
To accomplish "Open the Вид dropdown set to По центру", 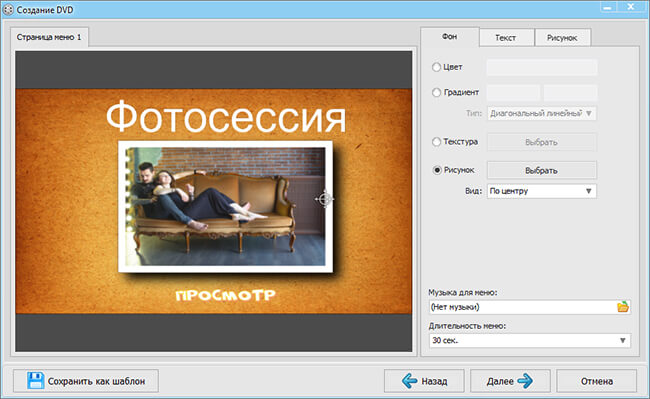I will coord(541,191).
